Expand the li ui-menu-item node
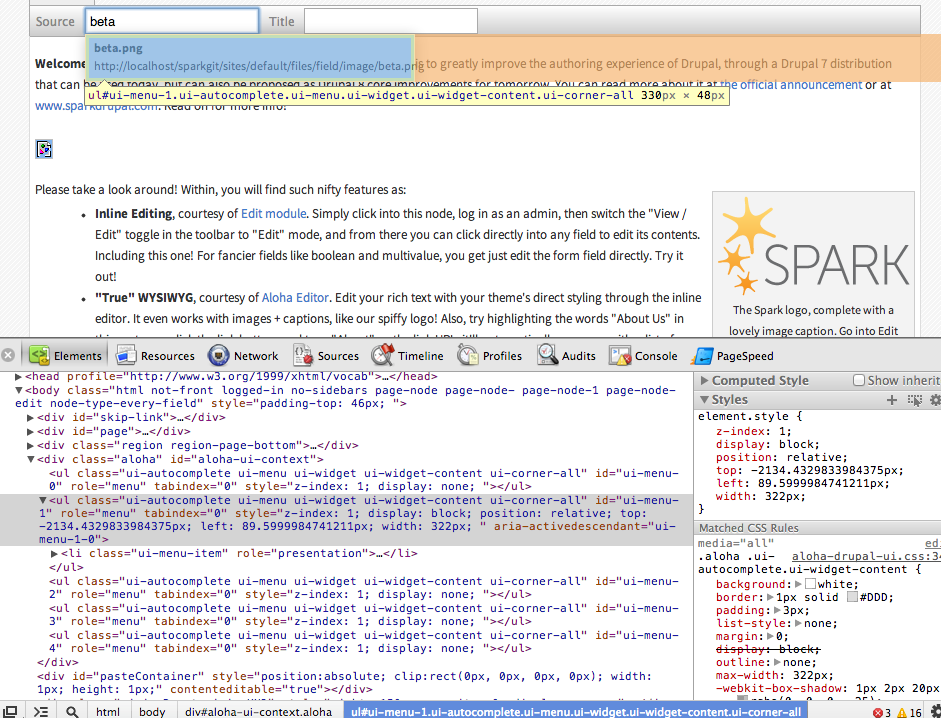Image resolution: width=941 pixels, height=718 pixels. 55,554
